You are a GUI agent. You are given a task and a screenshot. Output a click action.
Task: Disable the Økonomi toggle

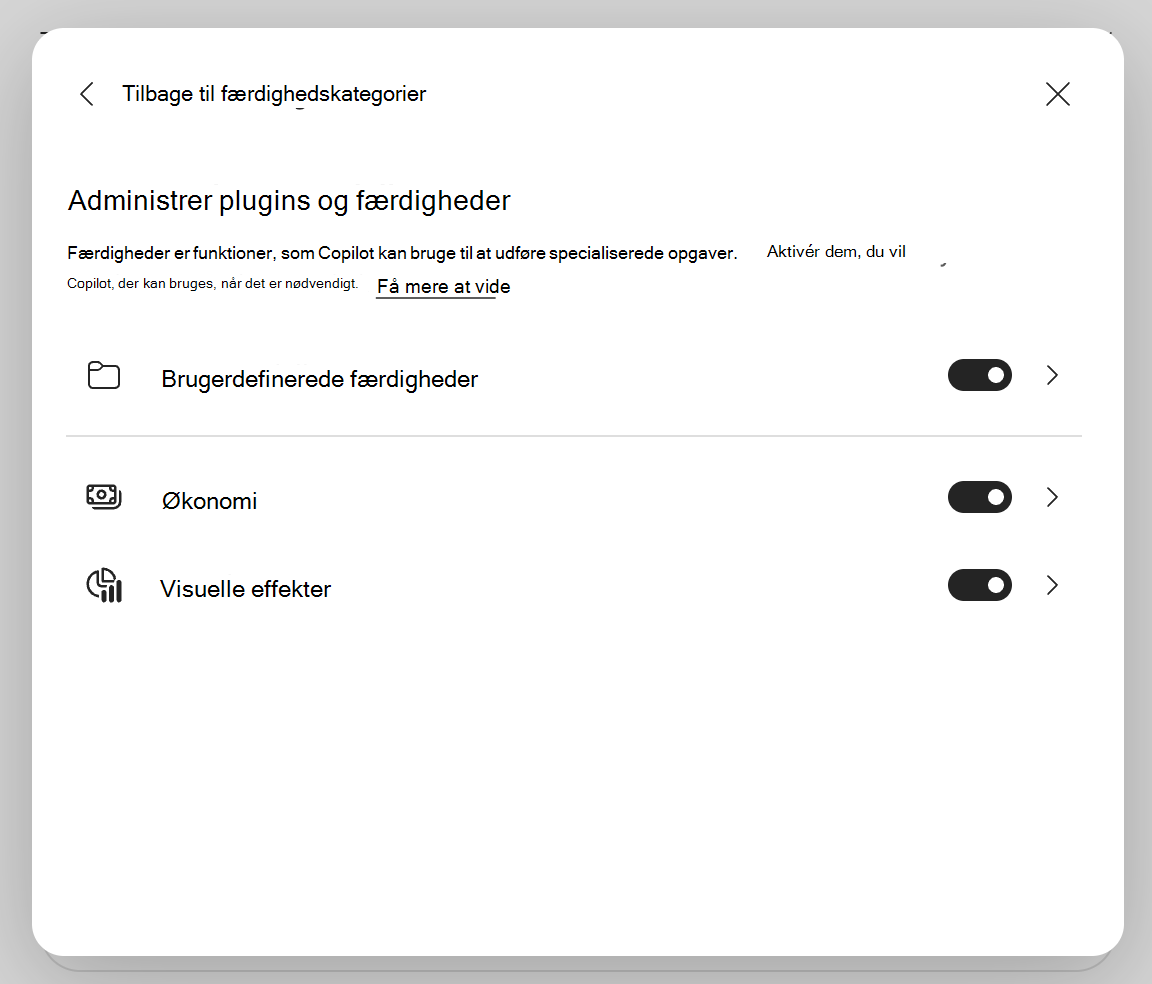(x=979, y=498)
